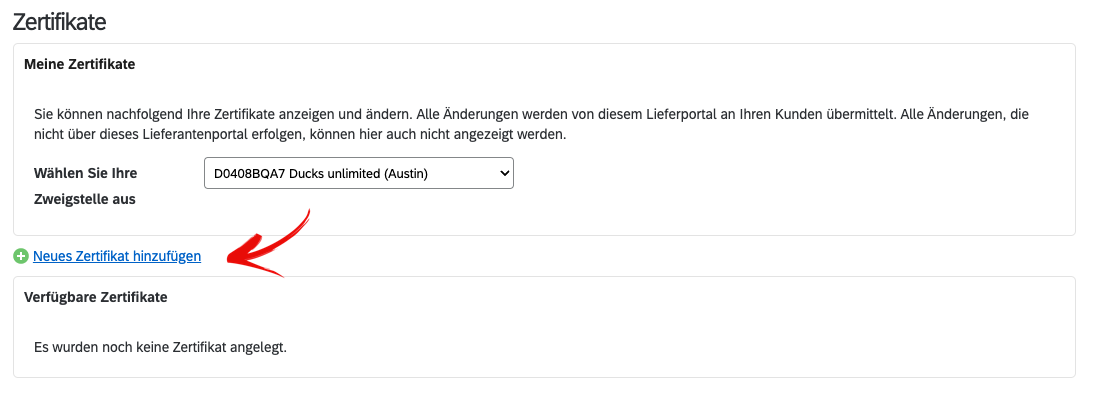The height and width of the screenshot is (393, 1094).
Task: Click the word Austin in the dropdown
Action: coord(406,174)
